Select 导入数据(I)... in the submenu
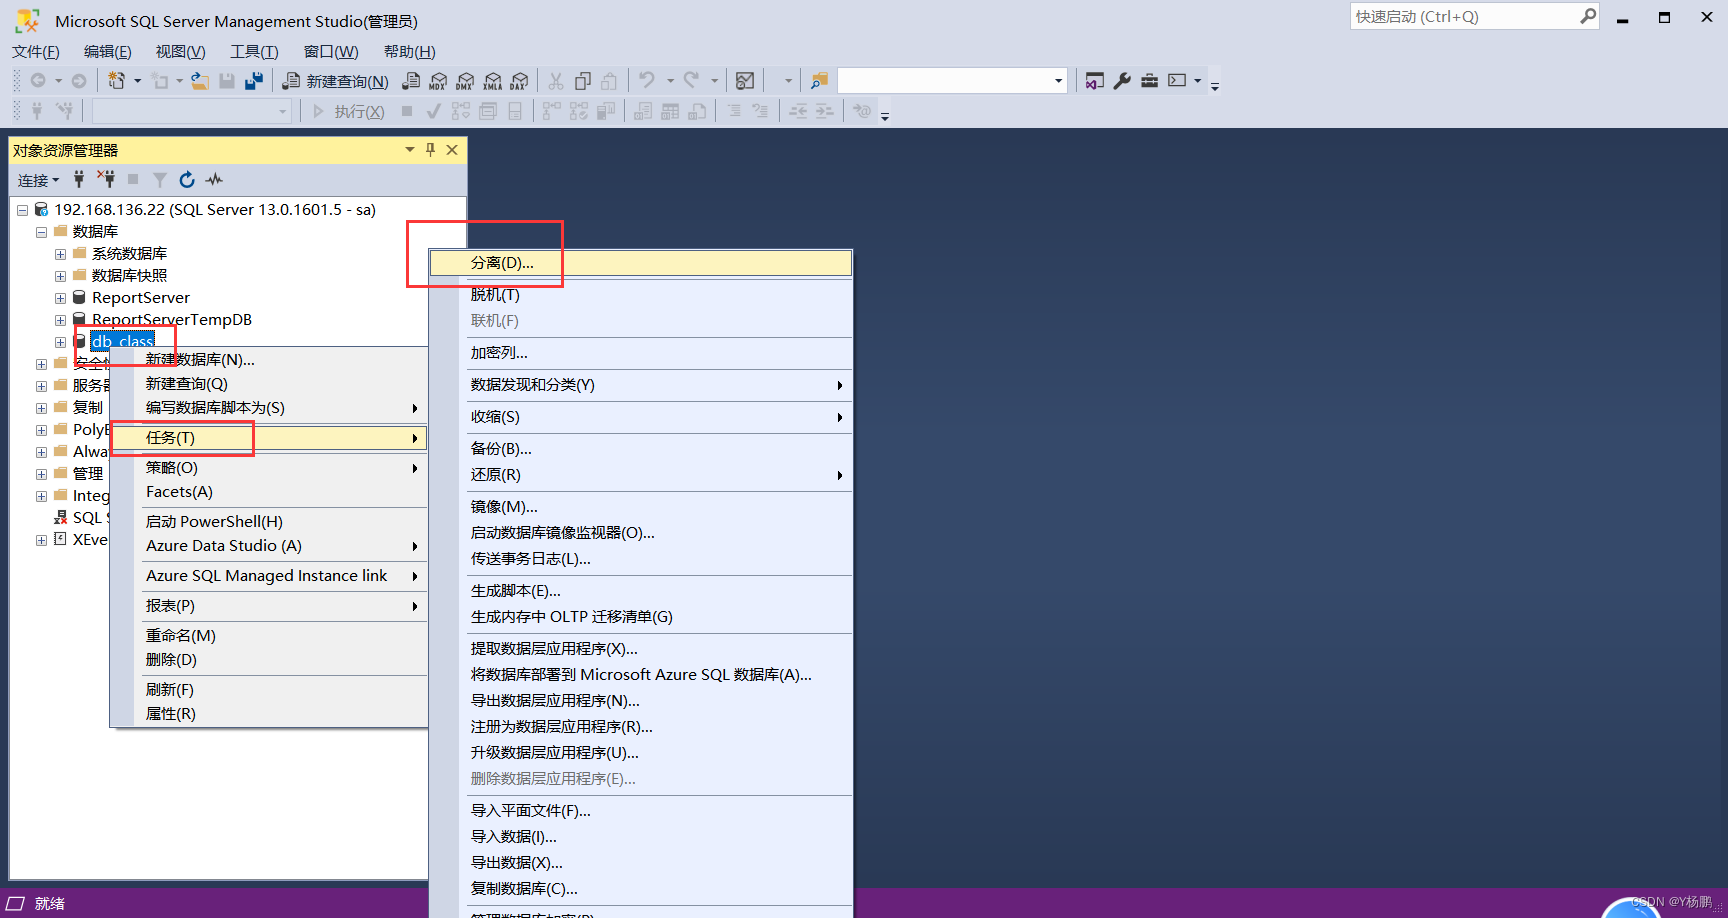 click(x=641, y=837)
